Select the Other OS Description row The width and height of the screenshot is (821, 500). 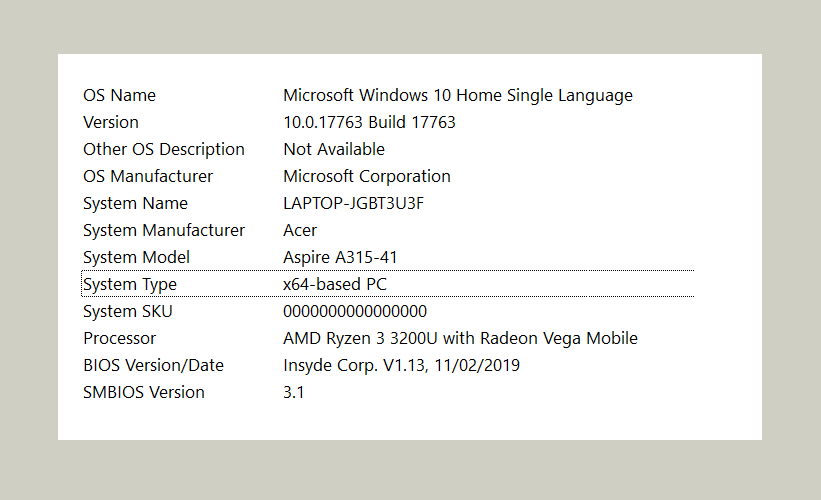pyautogui.click(x=387, y=149)
